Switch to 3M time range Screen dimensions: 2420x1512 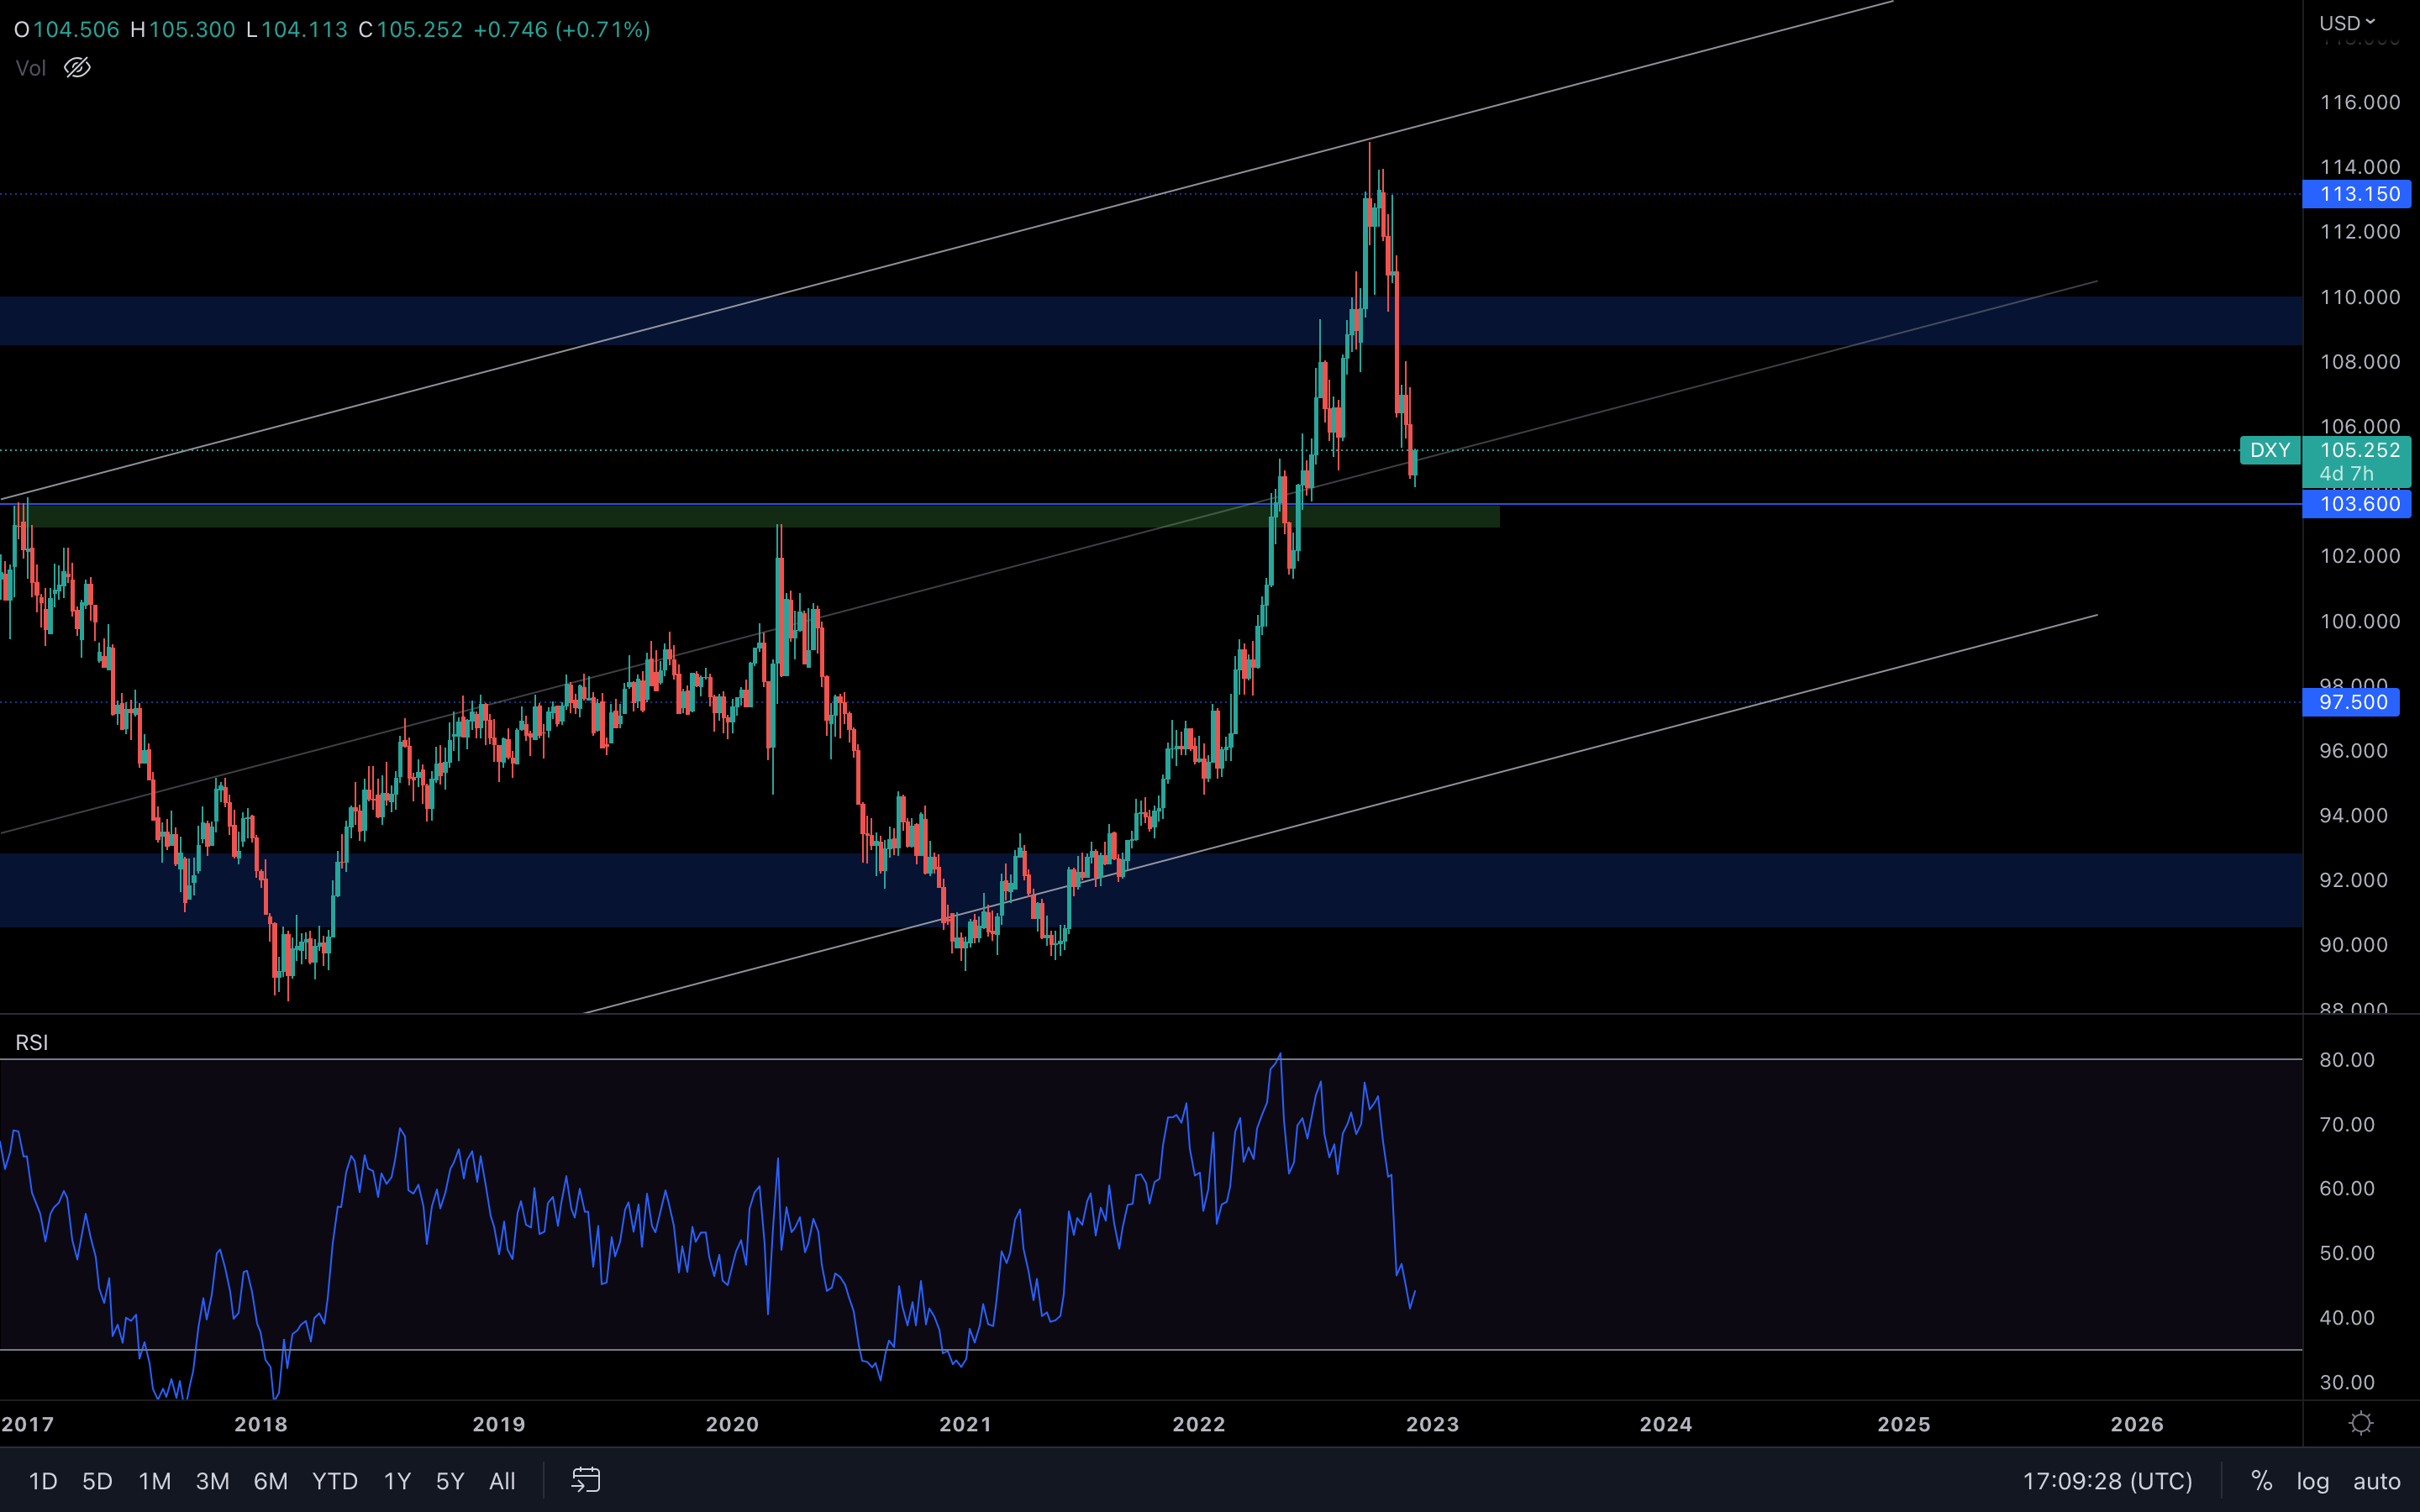click(212, 1481)
